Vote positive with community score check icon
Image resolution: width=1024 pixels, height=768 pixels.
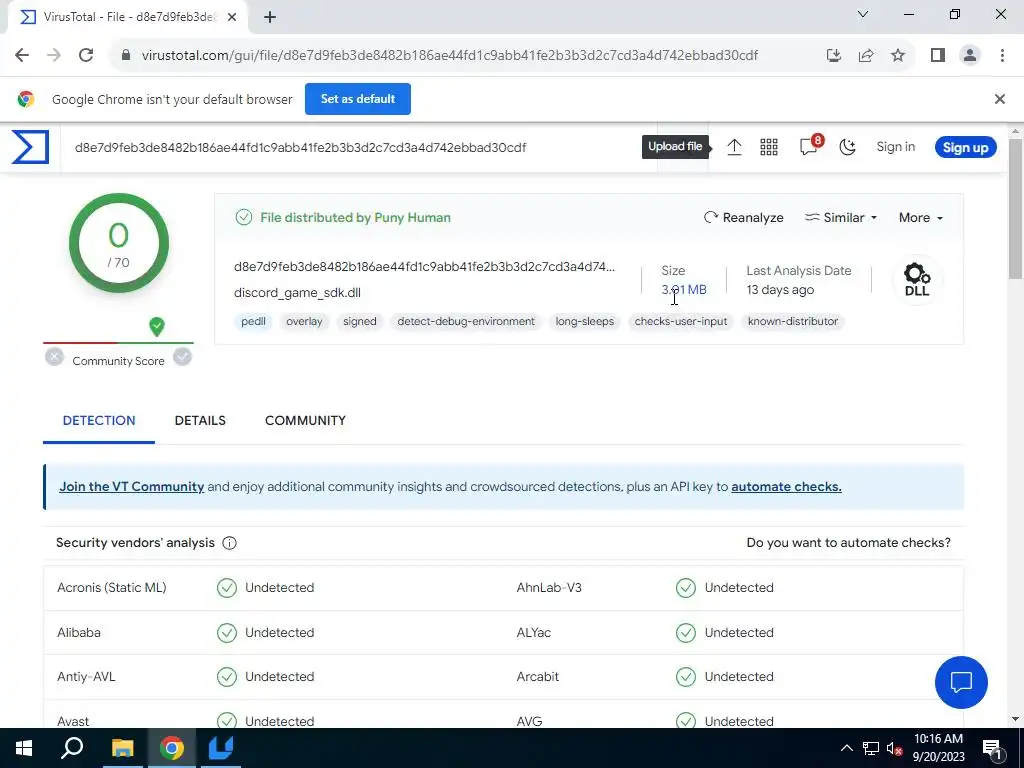(x=183, y=357)
